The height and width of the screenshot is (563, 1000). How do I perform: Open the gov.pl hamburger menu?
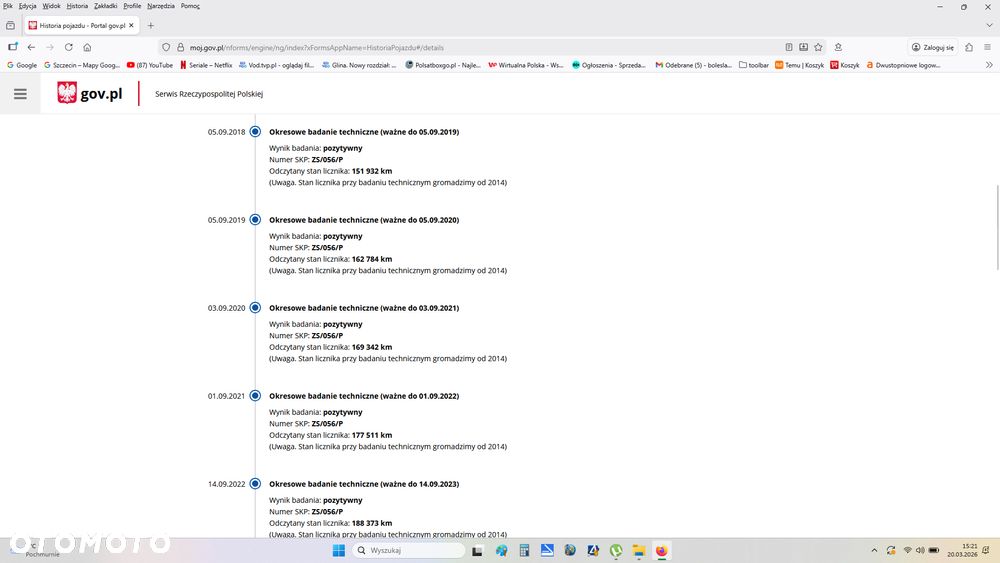coord(20,94)
